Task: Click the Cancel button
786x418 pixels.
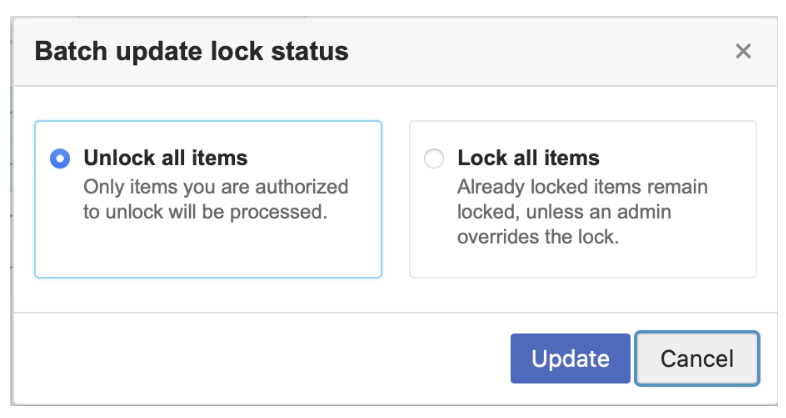Action: point(697,358)
